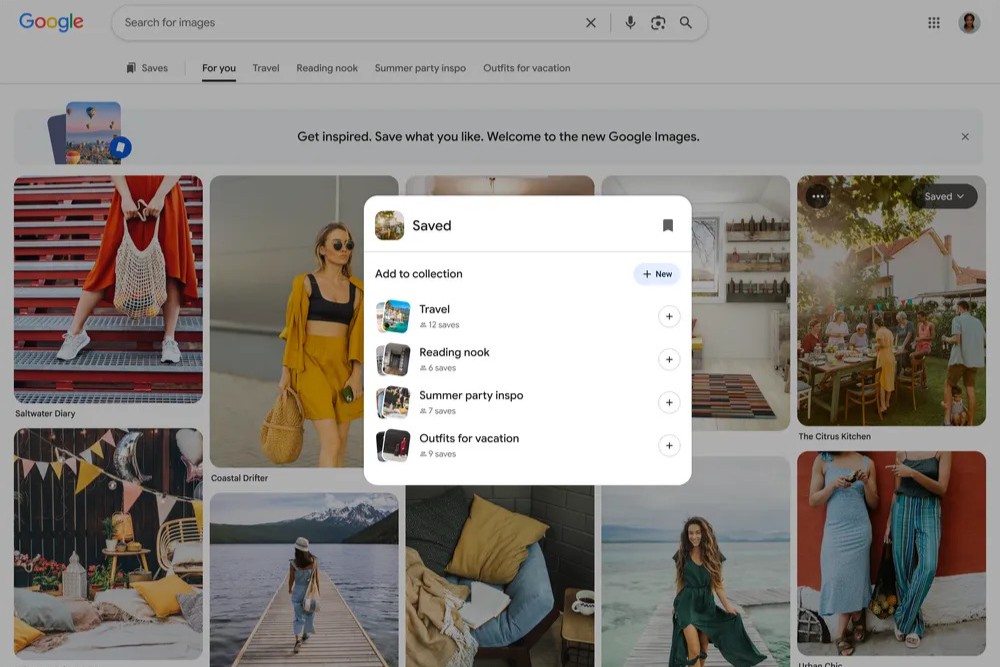
Task: Dismiss the welcome banner with its X
Action: click(965, 136)
